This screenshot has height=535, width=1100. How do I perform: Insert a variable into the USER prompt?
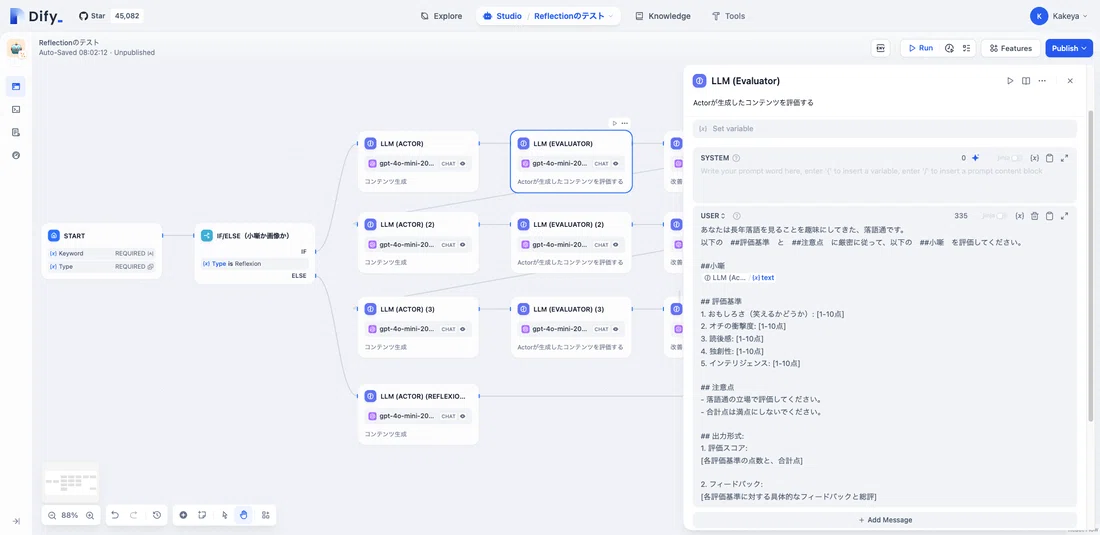point(1019,216)
